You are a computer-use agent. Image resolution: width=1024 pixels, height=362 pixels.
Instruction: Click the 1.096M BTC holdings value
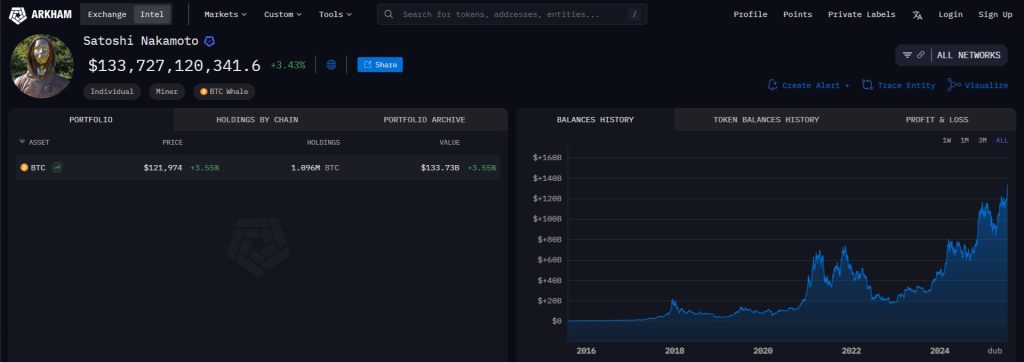tap(315, 168)
